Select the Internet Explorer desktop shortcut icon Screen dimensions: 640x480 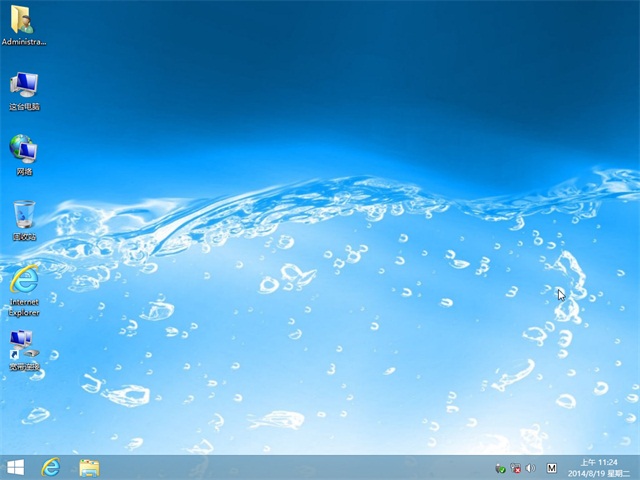click(23, 277)
